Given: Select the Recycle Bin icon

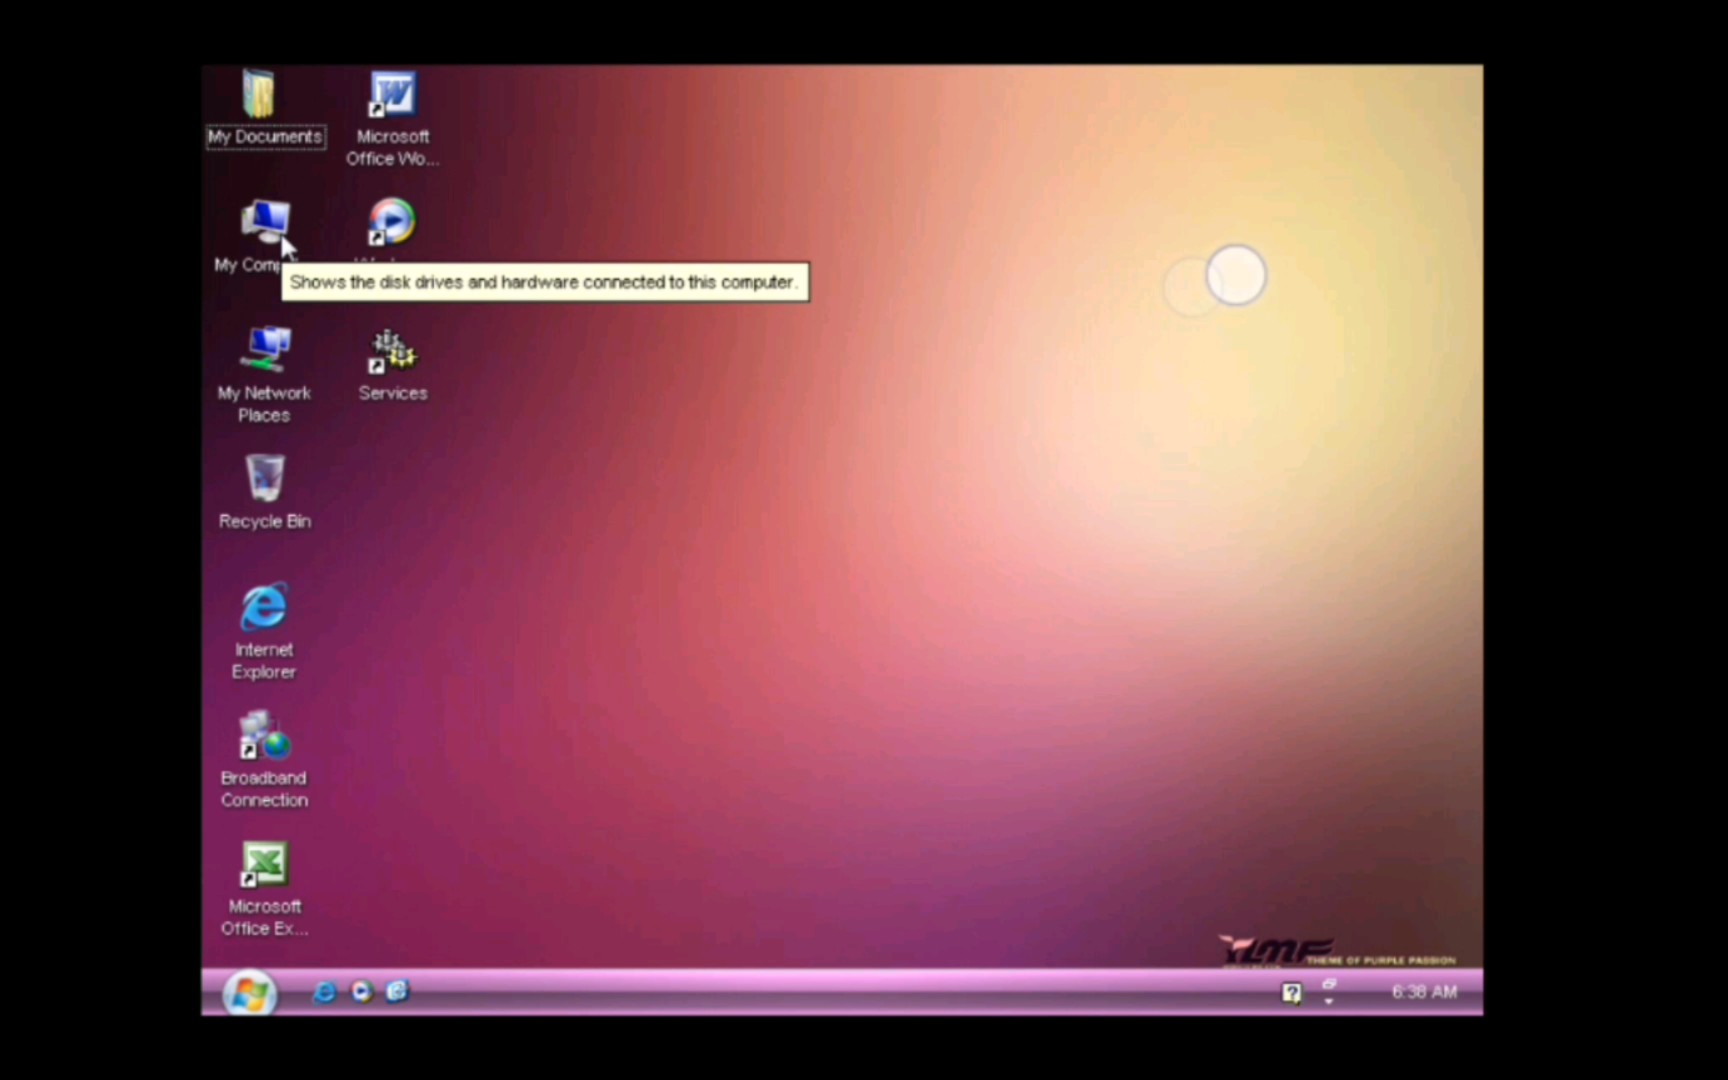Looking at the screenshot, I should (265, 478).
